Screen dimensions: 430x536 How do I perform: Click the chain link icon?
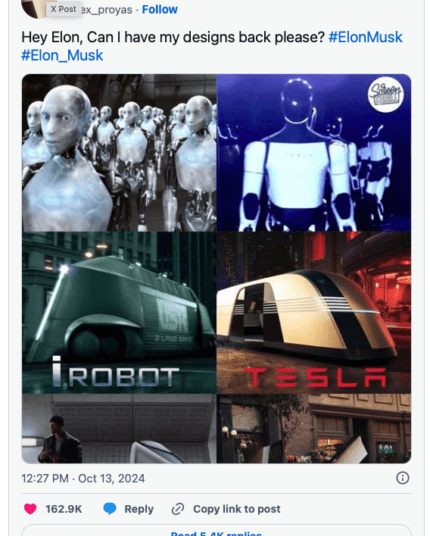(178, 509)
